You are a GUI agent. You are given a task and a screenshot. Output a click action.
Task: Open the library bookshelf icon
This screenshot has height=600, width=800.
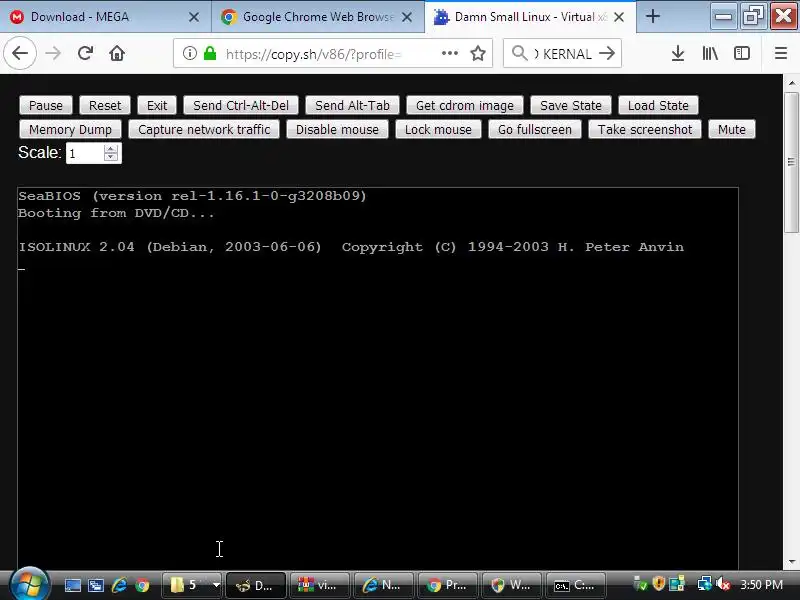tap(710, 53)
